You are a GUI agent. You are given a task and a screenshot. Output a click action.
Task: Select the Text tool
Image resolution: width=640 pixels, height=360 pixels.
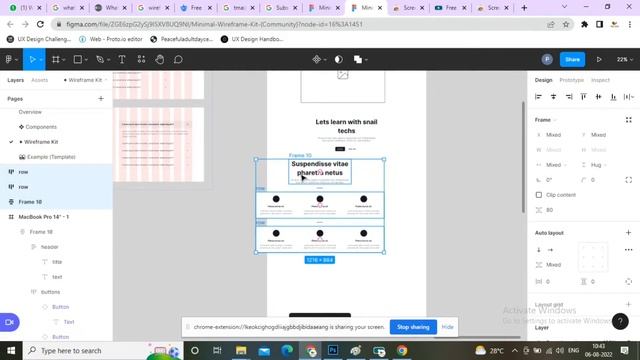click(122, 60)
